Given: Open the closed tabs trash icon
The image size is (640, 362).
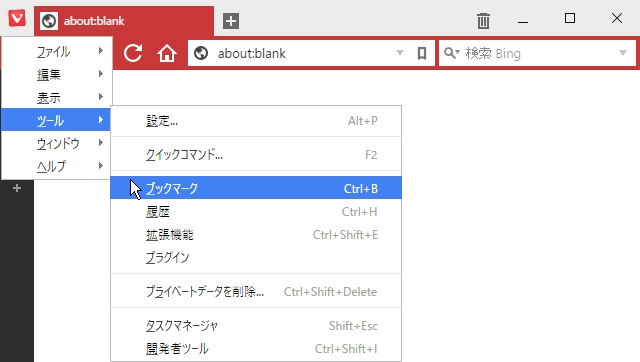Looking at the screenshot, I should click(483, 20).
